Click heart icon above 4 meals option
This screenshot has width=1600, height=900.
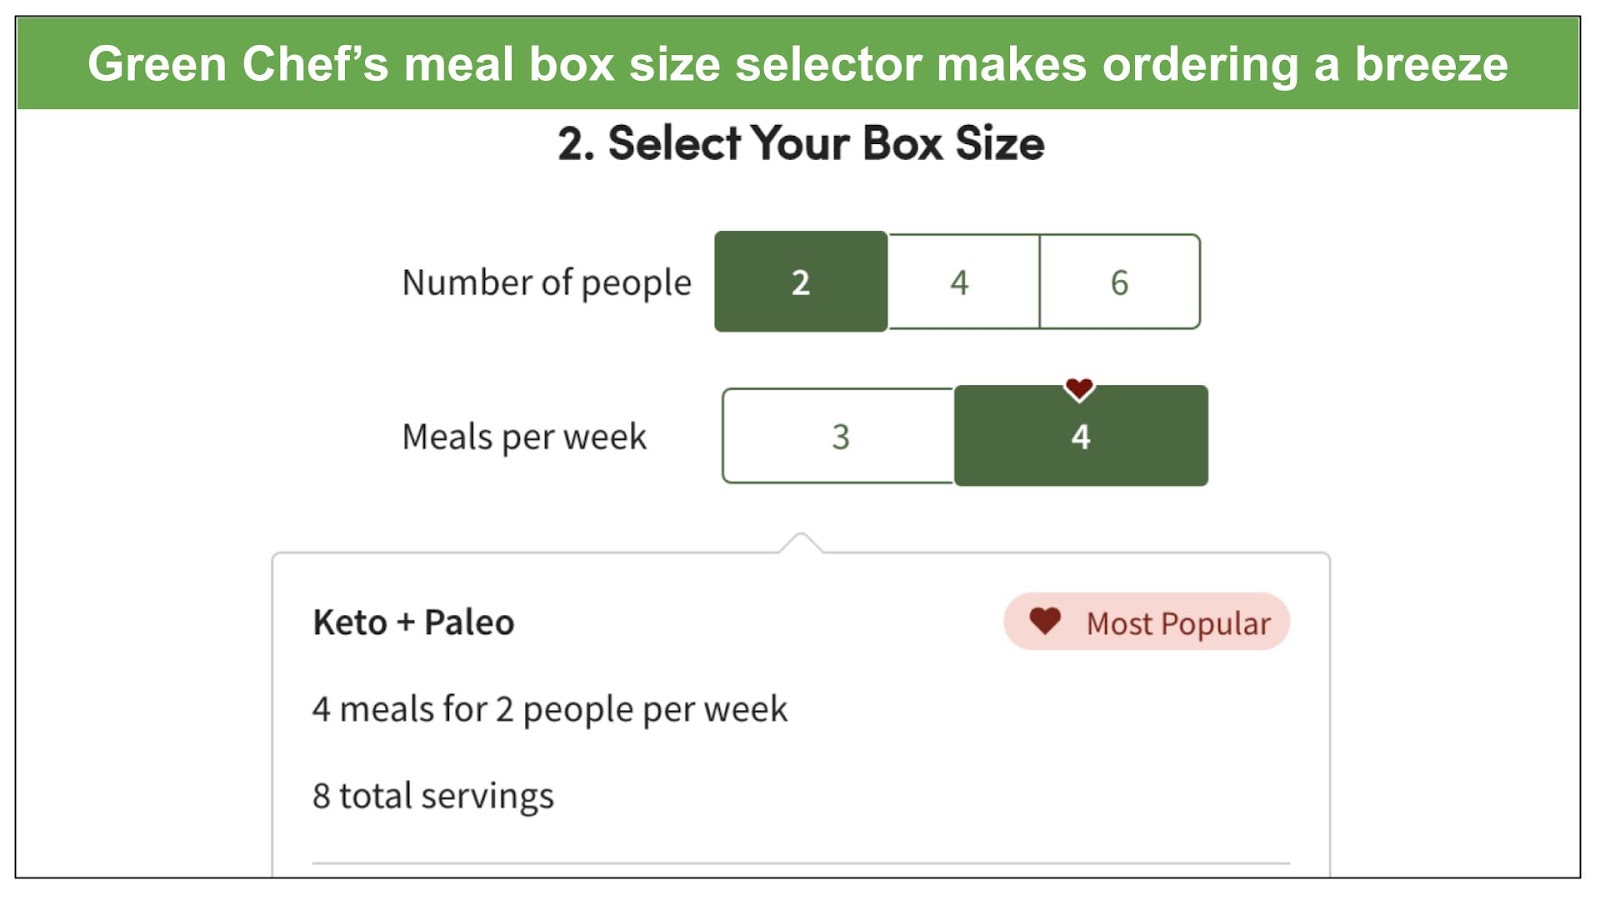pos(1079,388)
